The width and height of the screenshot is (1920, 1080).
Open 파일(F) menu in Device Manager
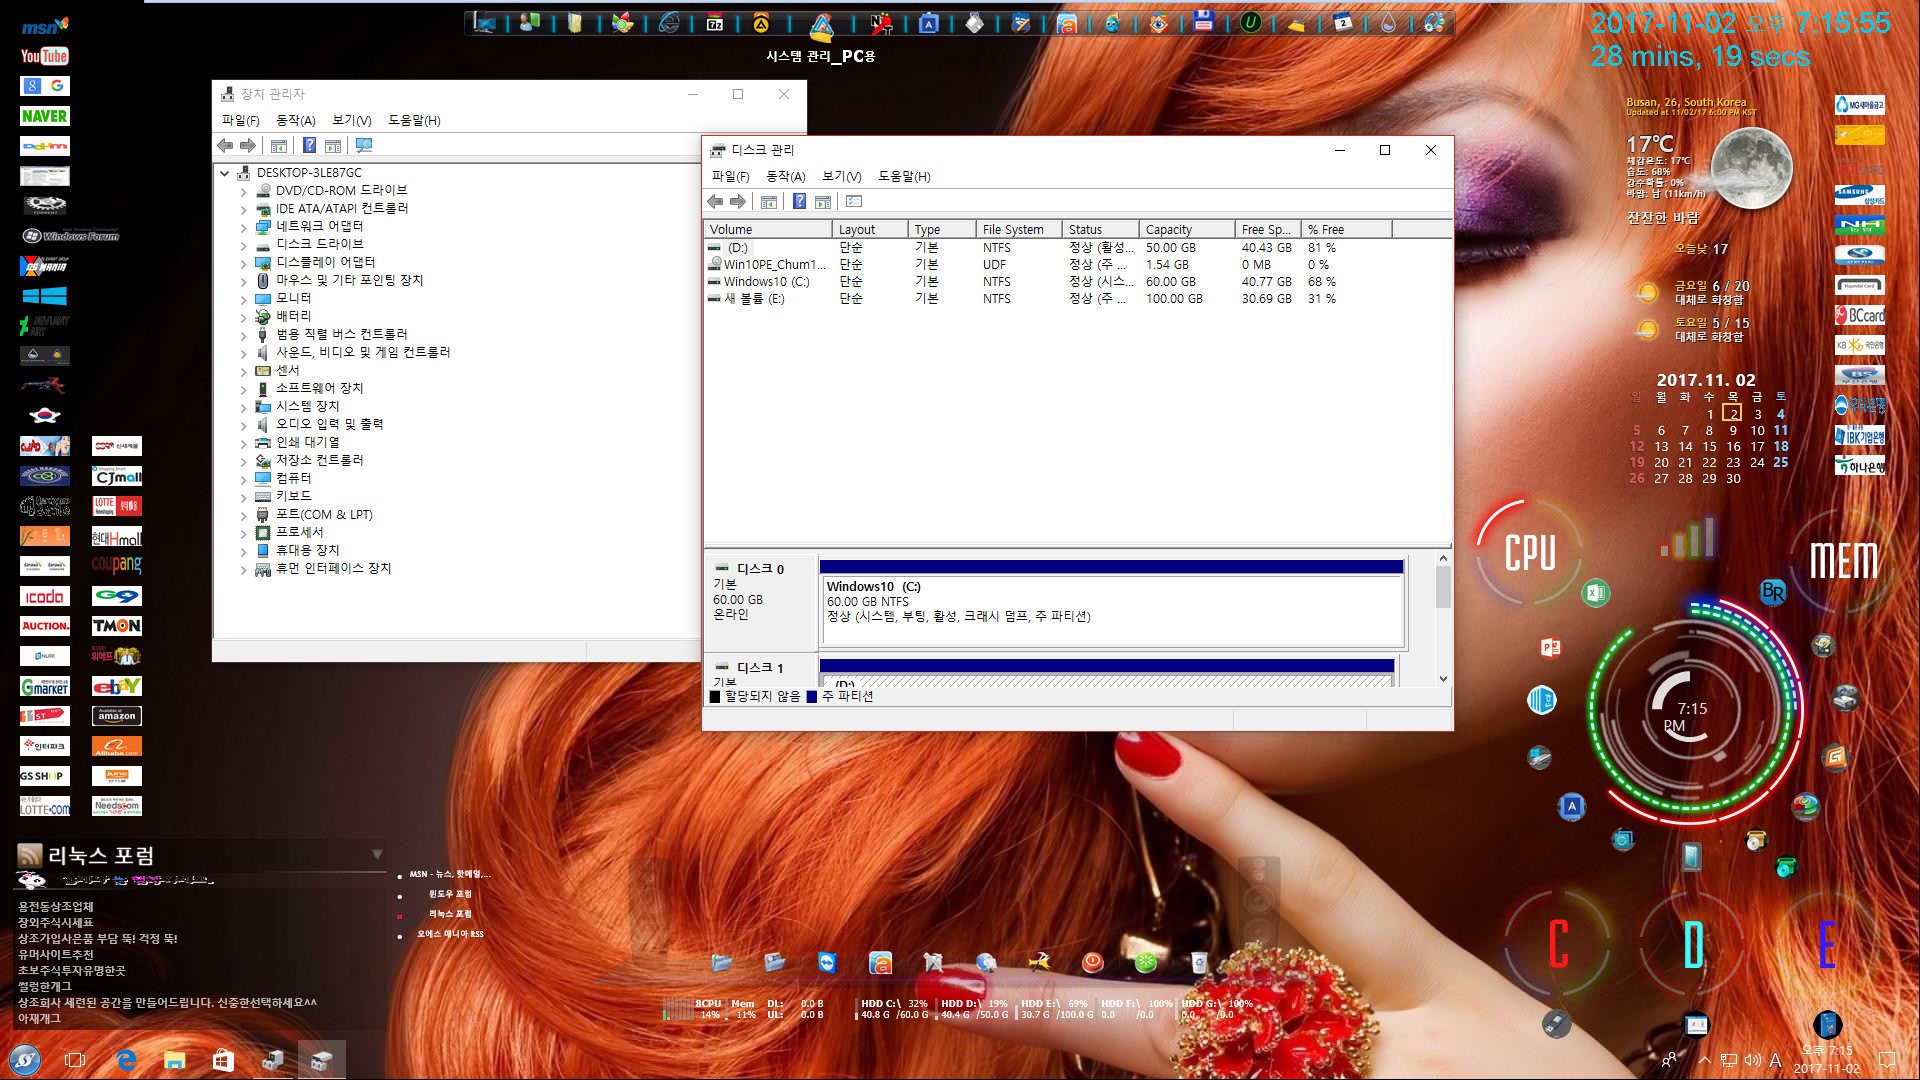coord(240,120)
